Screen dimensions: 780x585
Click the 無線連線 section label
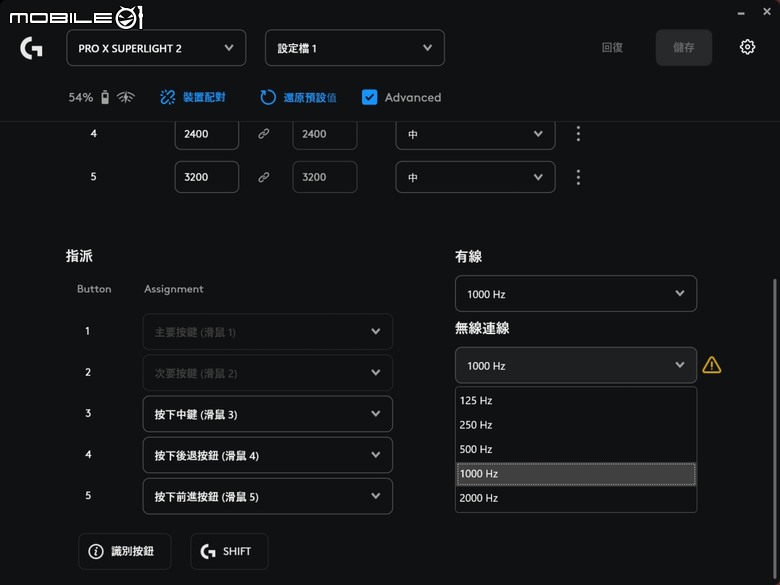[x=482, y=328]
